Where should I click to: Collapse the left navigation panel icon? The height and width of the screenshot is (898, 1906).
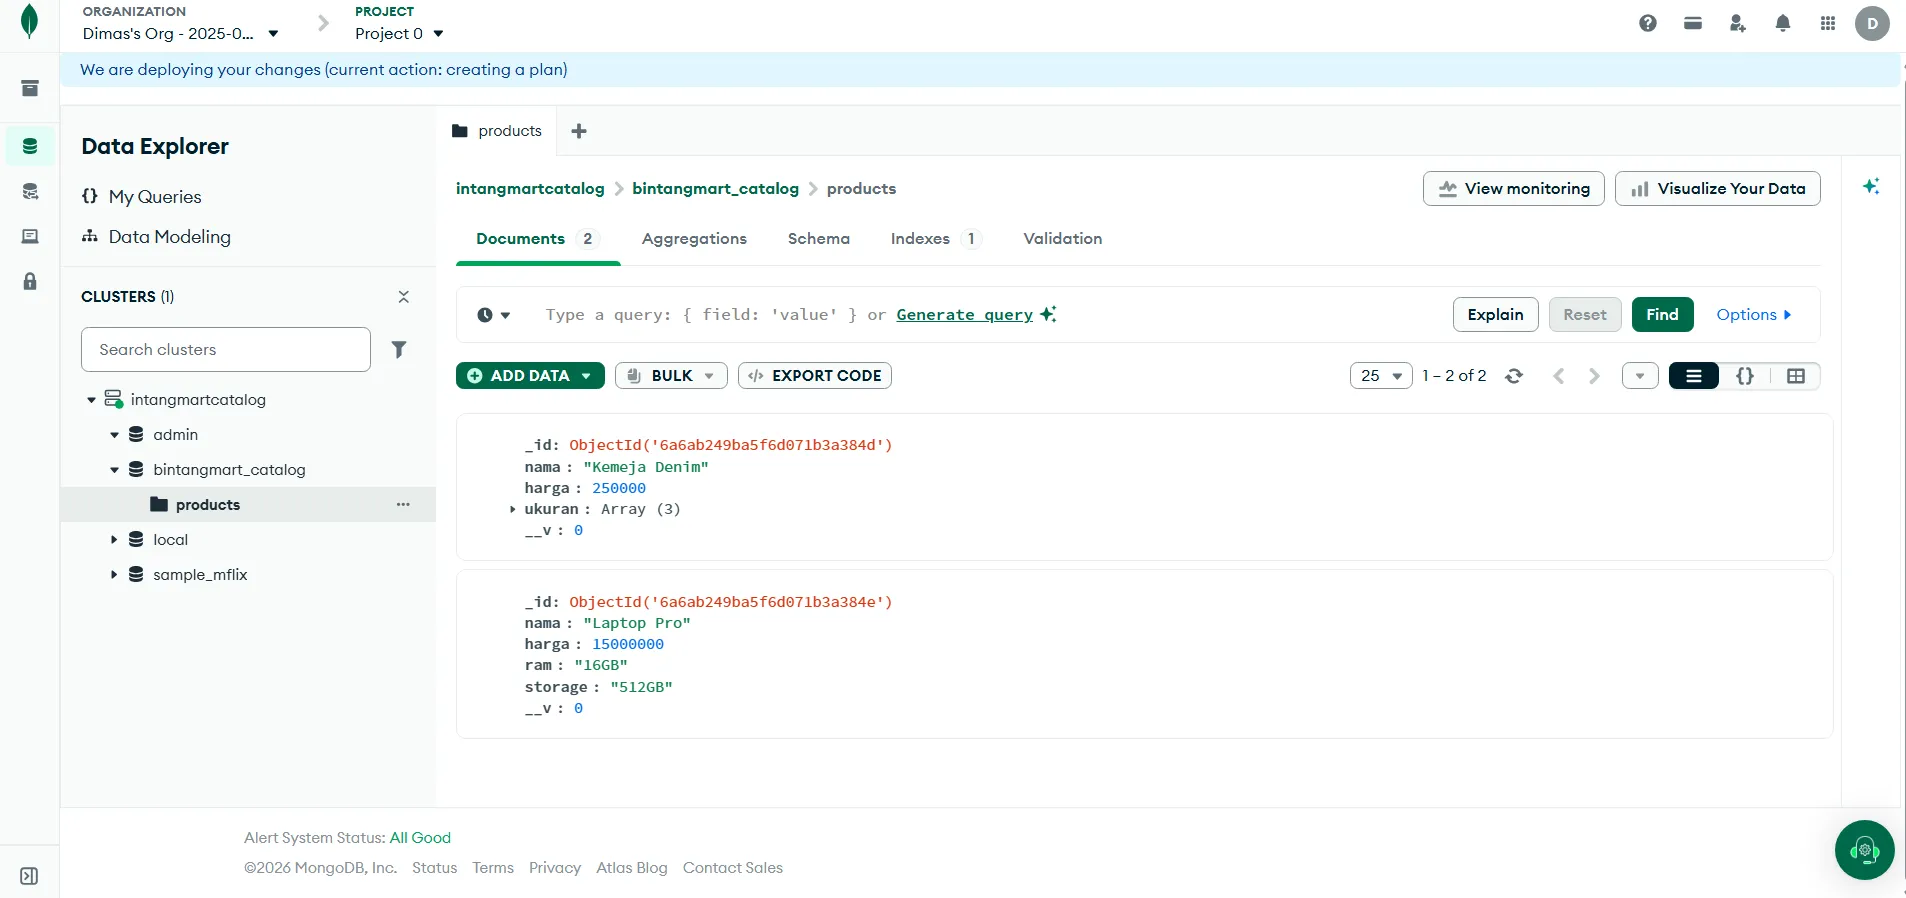[30, 876]
